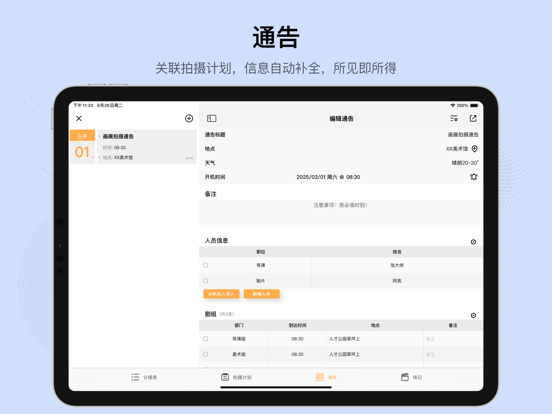Click the 剧组 section heading
Image resolution: width=552 pixels, height=414 pixels.
click(211, 314)
